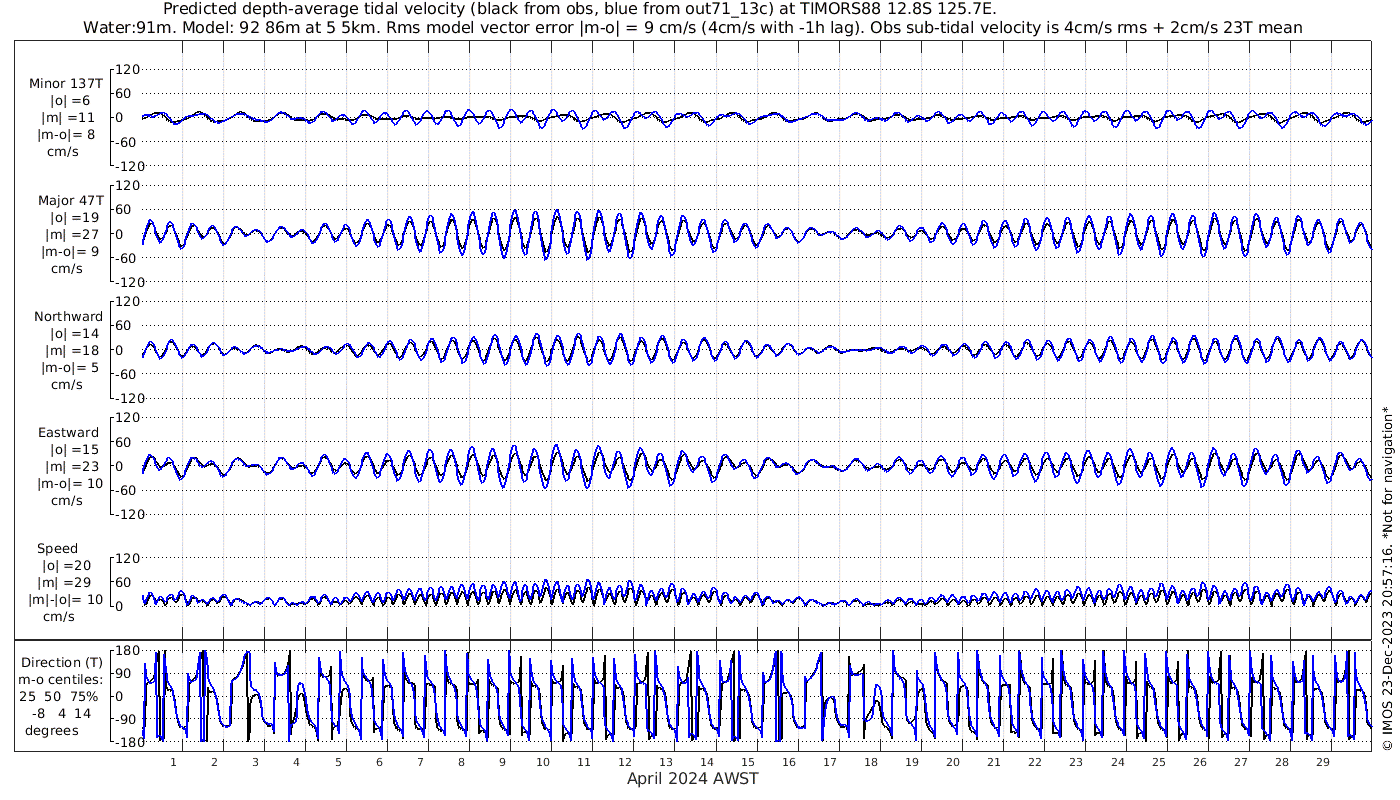Click the '|m|-|o|= 10' value under Speed
The height and width of the screenshot is (800, 1400).
[x=66, y=600]
